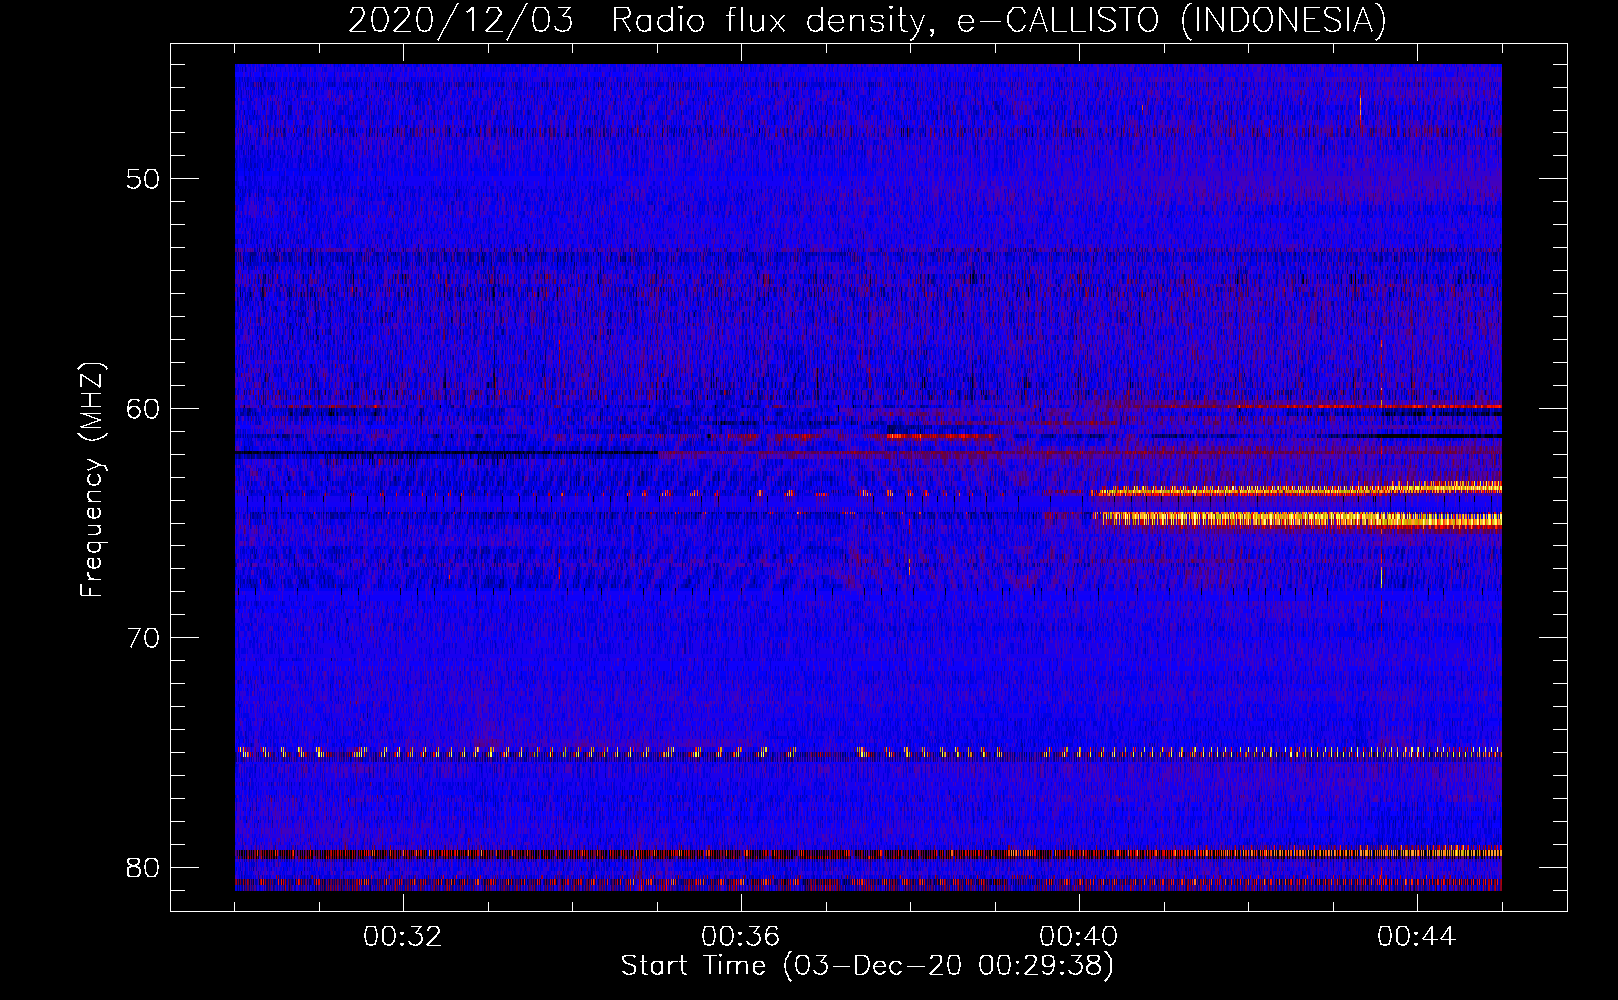Click the bright yellow emission band near 64 MHz
Image resolution: width=1618 pixels, height=1000 pixels.
pos(1297,489)
